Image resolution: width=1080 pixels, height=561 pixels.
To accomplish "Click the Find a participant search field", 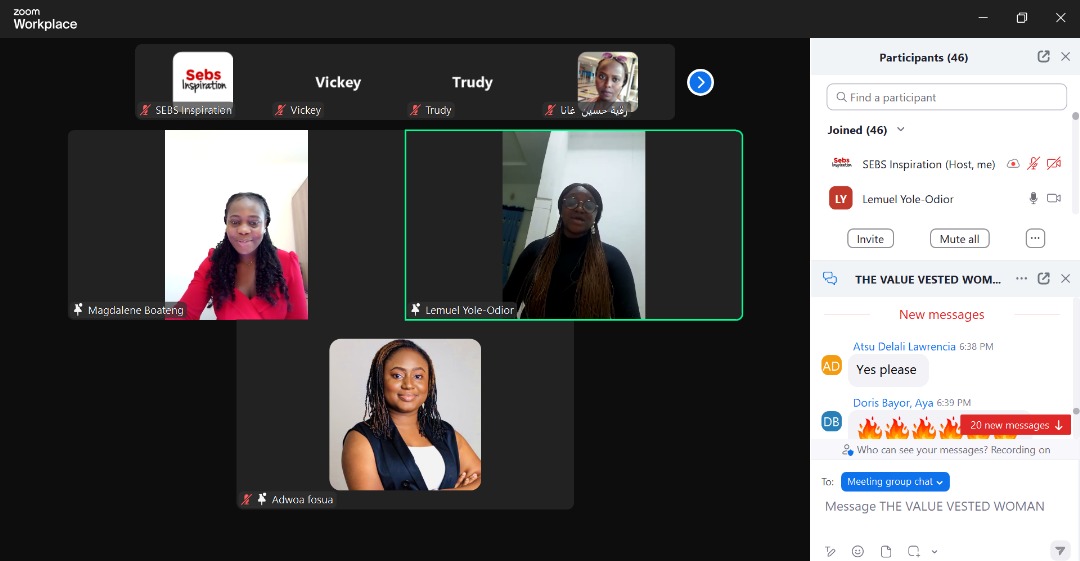I will click(946, 97).
